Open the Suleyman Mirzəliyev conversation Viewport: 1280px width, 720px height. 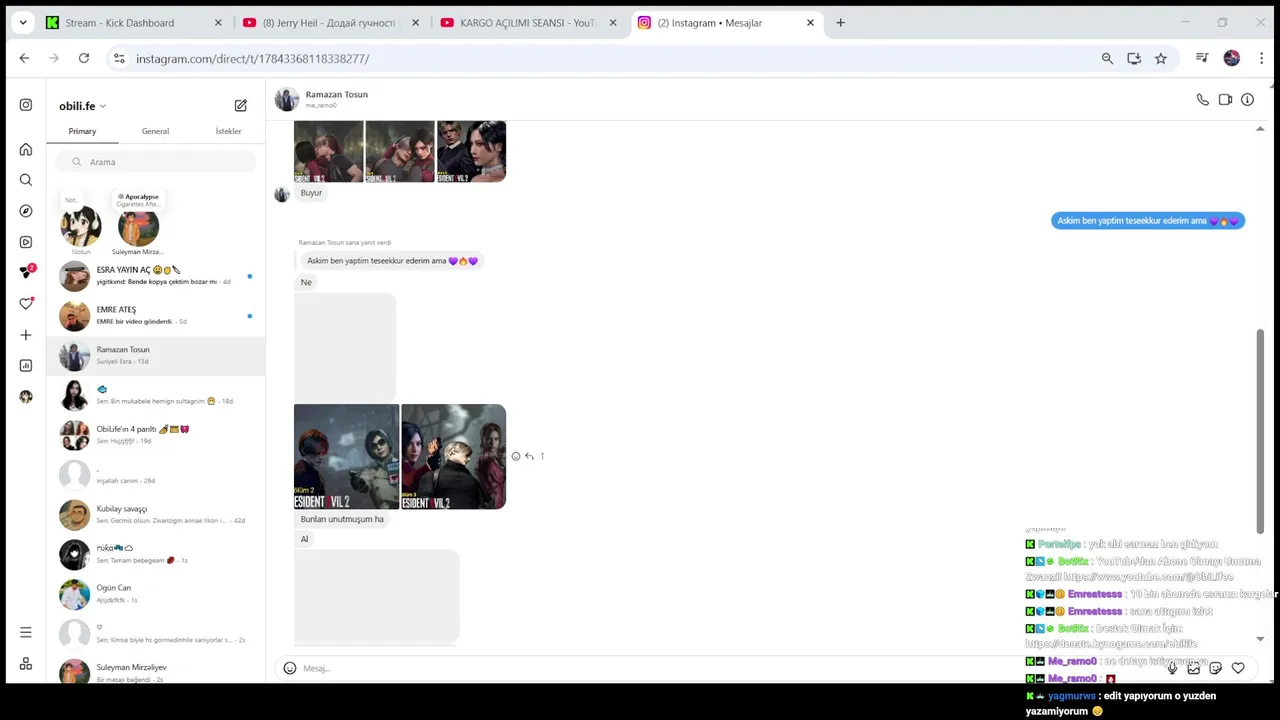(156, 671)
